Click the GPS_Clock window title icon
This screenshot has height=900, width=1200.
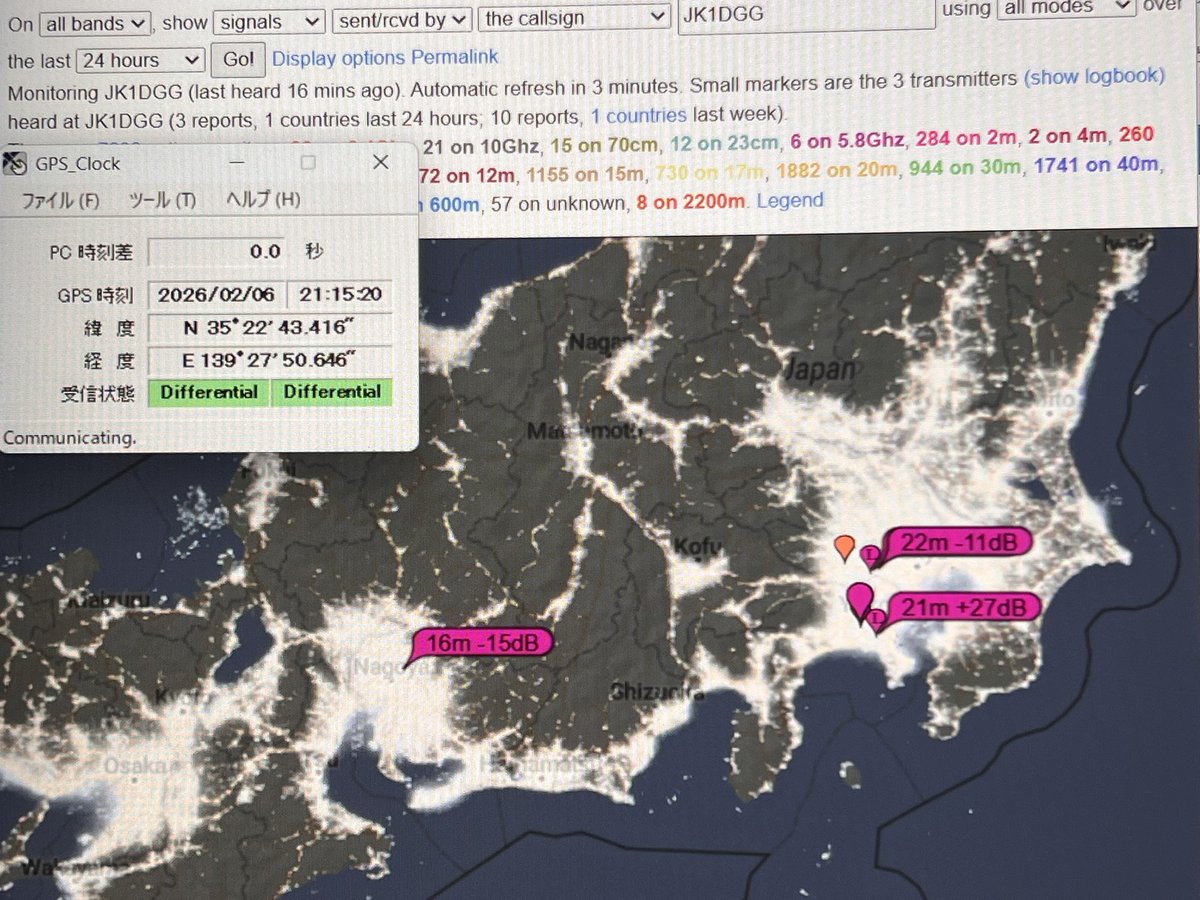[x=16, y=162]
